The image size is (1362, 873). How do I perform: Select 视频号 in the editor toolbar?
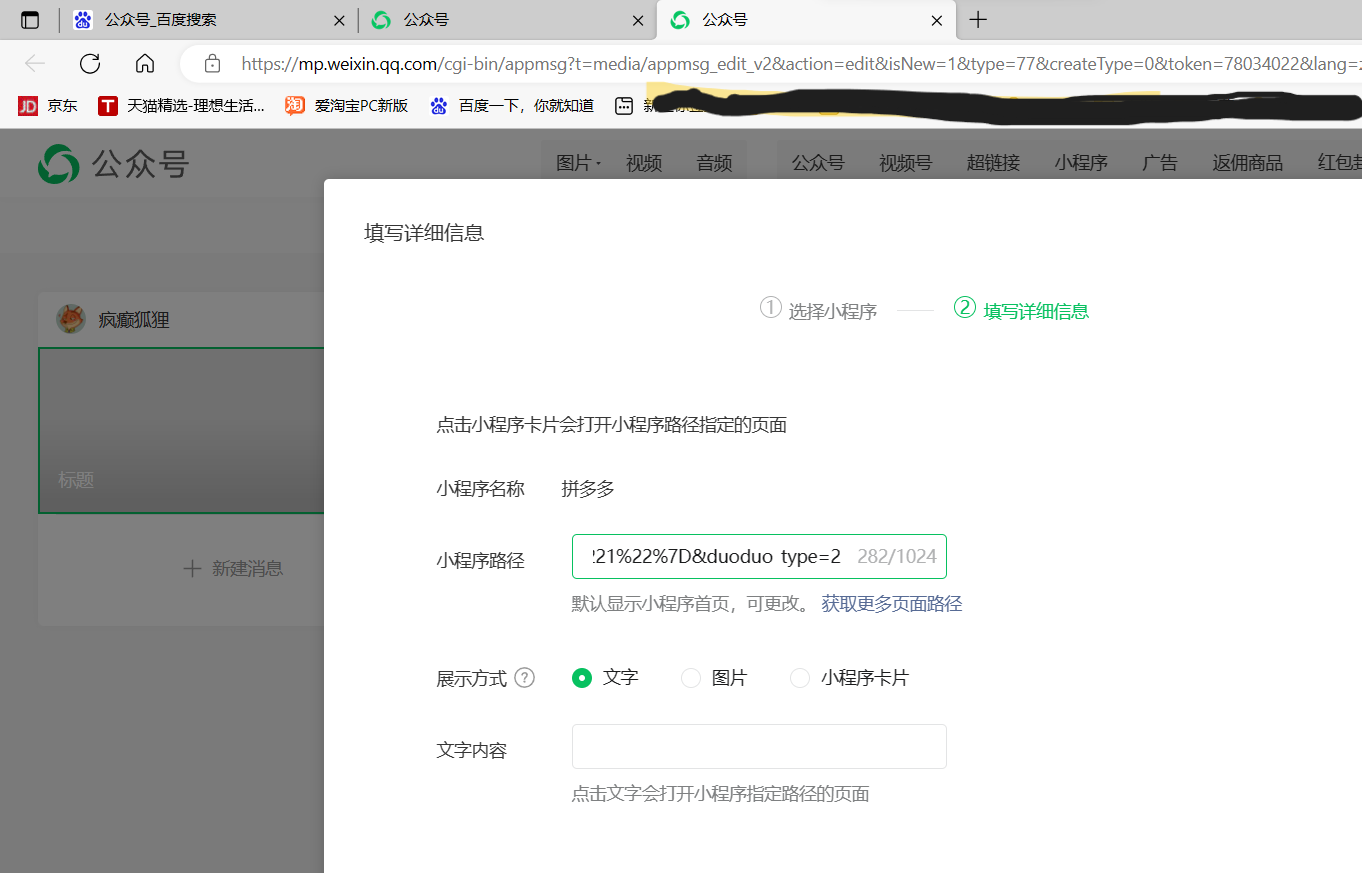click(905, 163)
